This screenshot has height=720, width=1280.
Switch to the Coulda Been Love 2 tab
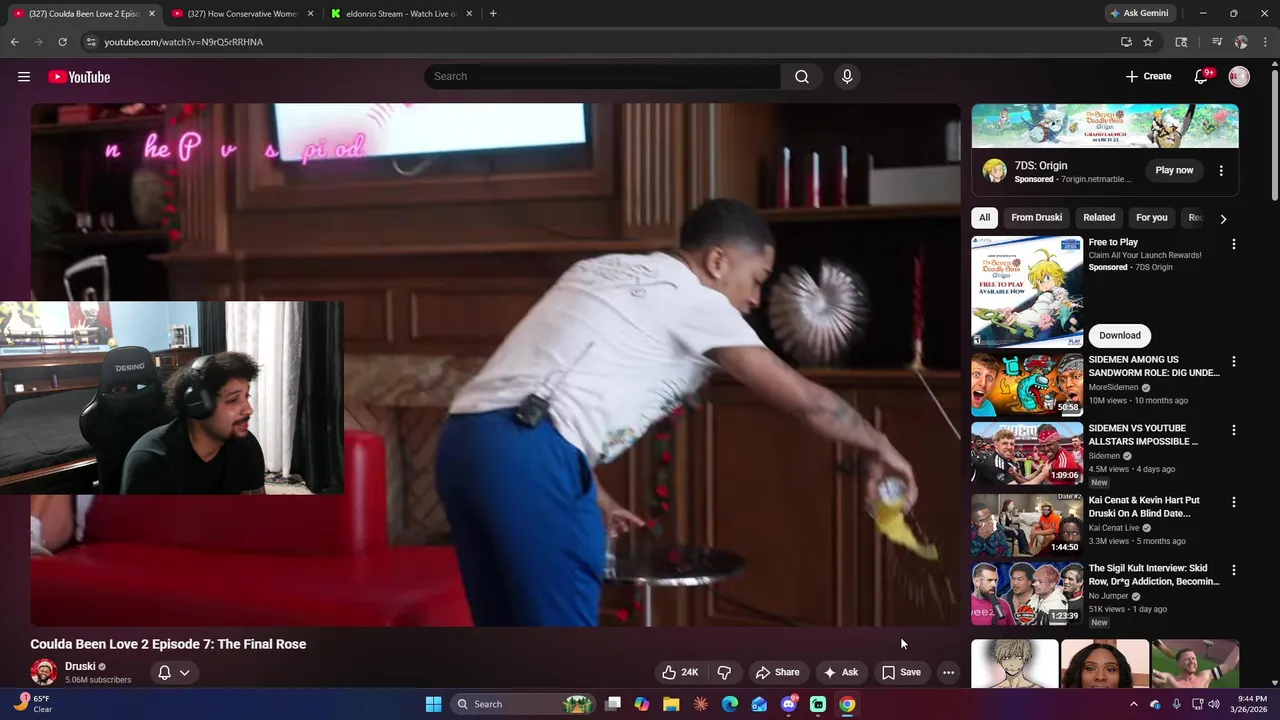tap(85, 13)
